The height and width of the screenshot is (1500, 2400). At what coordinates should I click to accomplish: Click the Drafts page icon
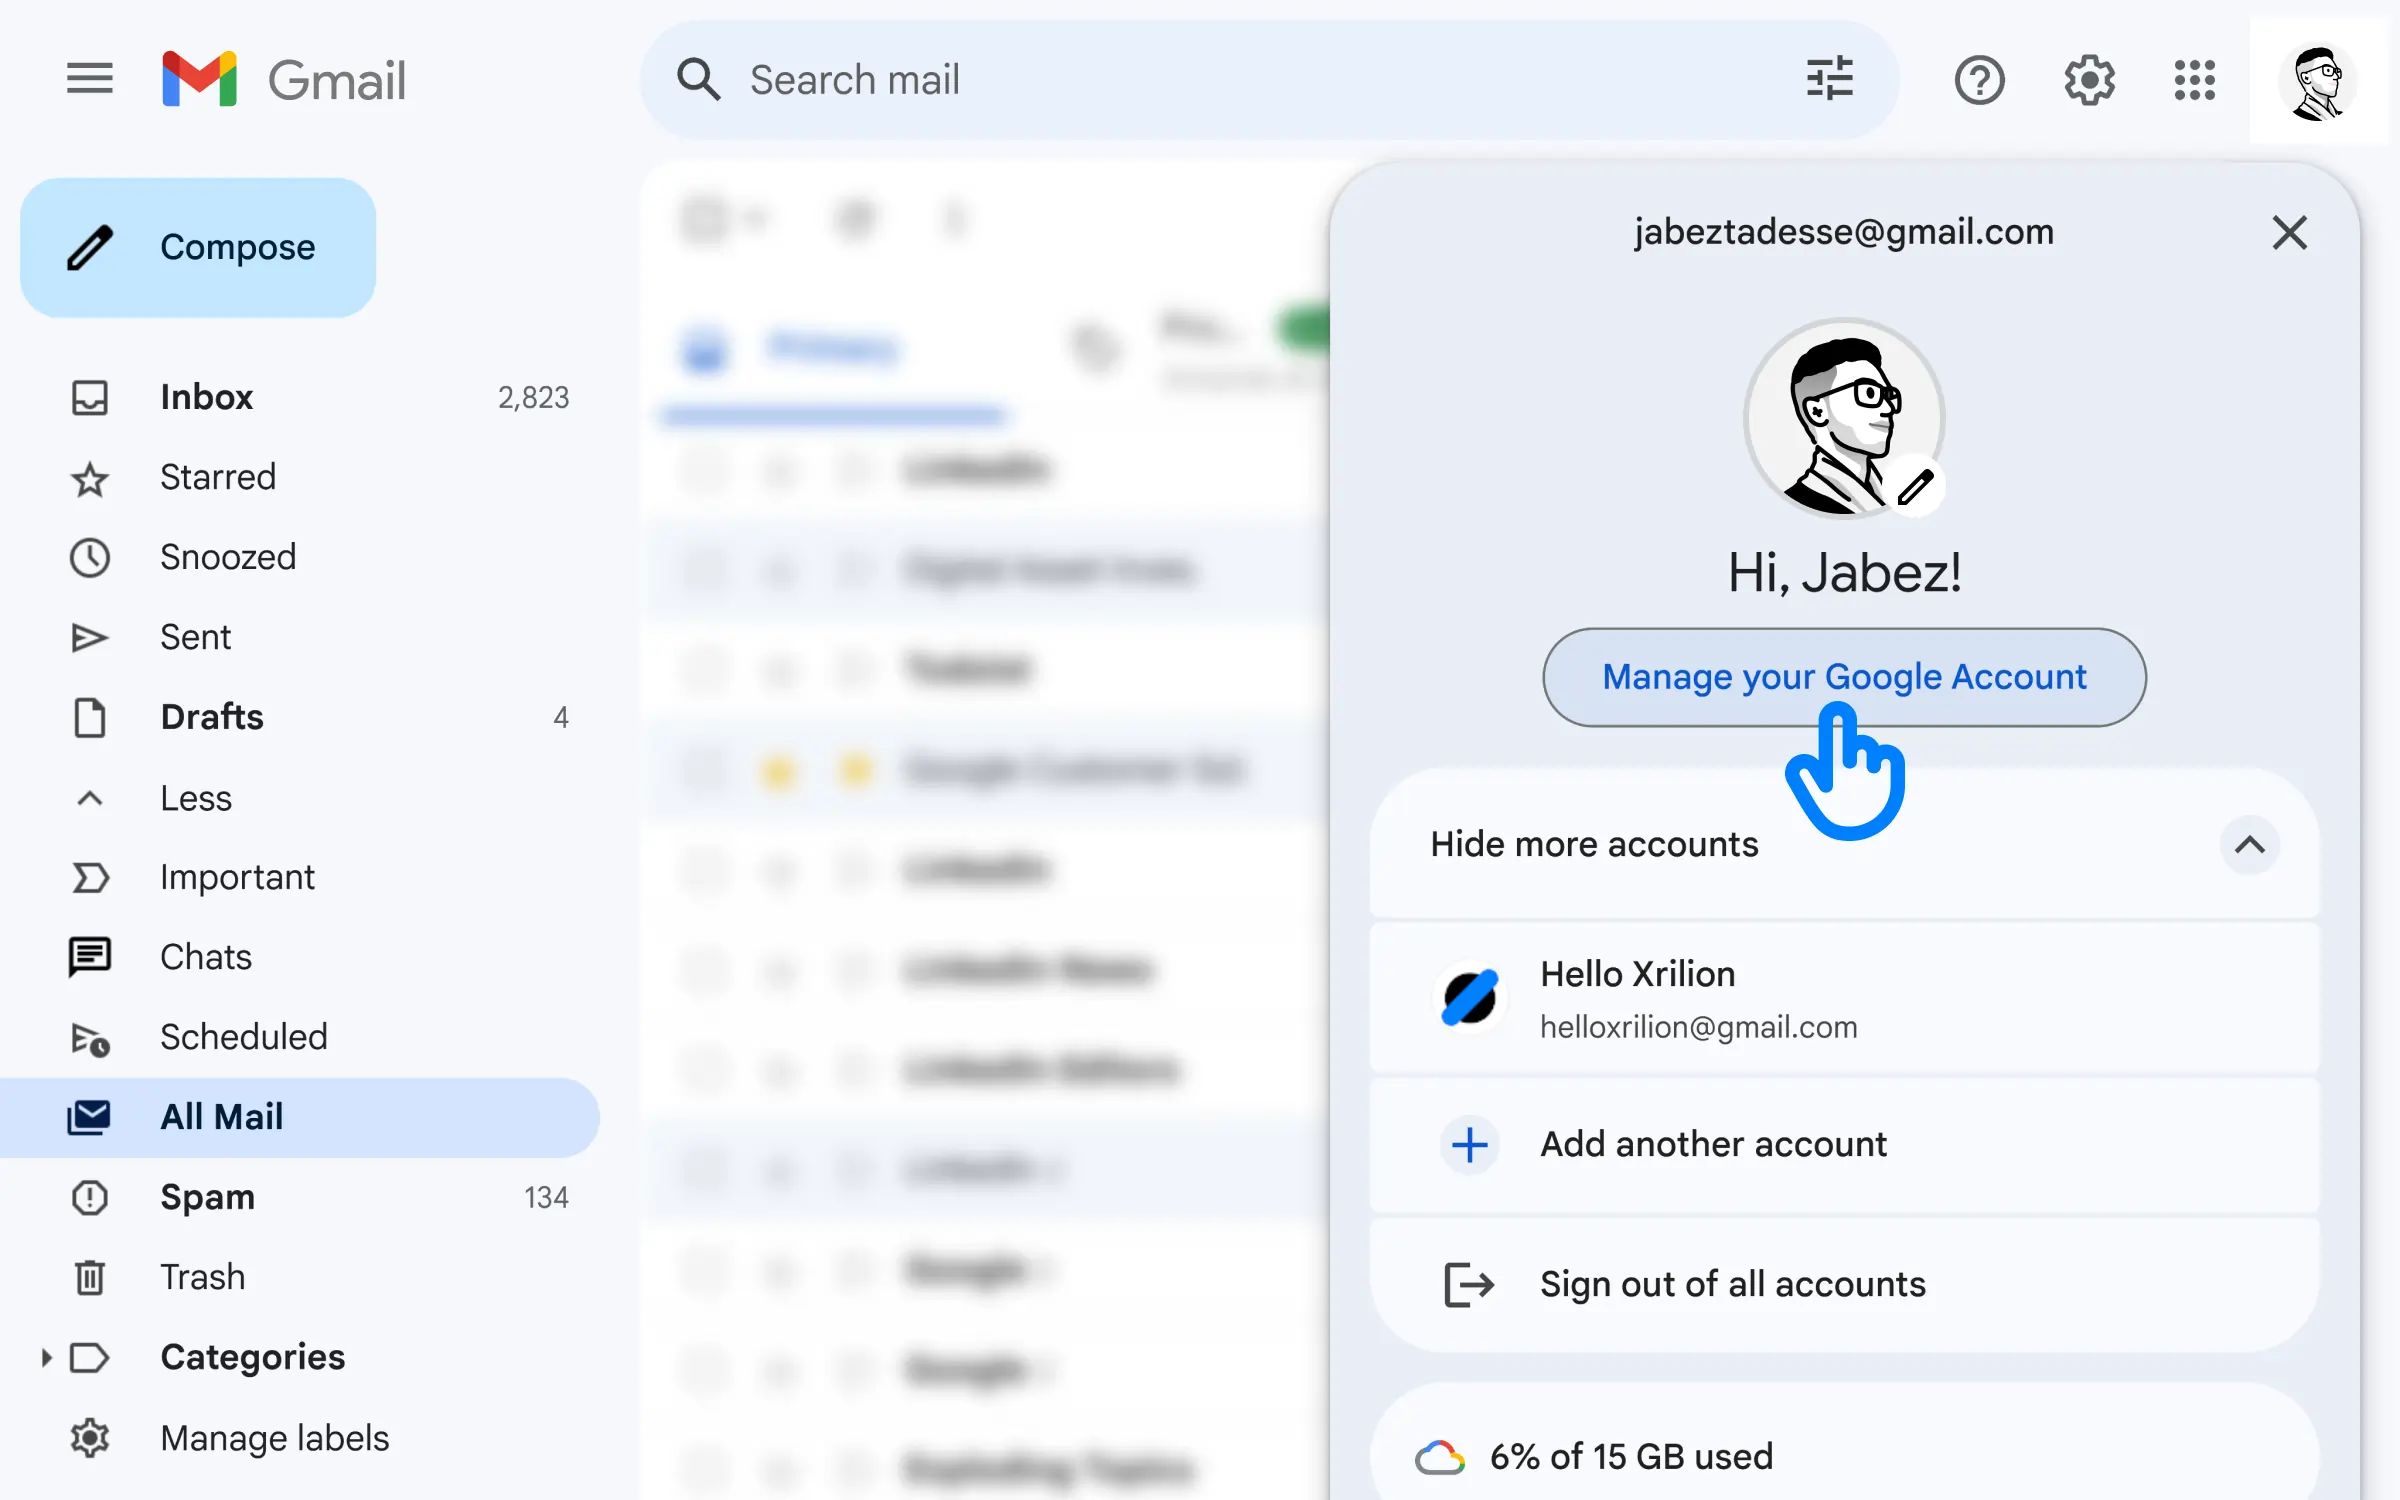[x=89, y=717]
